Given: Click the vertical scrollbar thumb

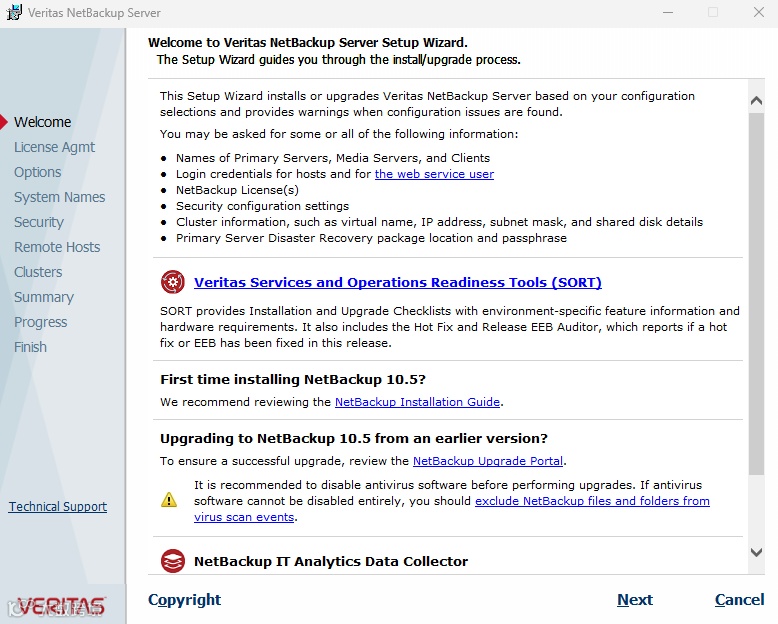Looking at the screenshot, I should pos(756,294).
